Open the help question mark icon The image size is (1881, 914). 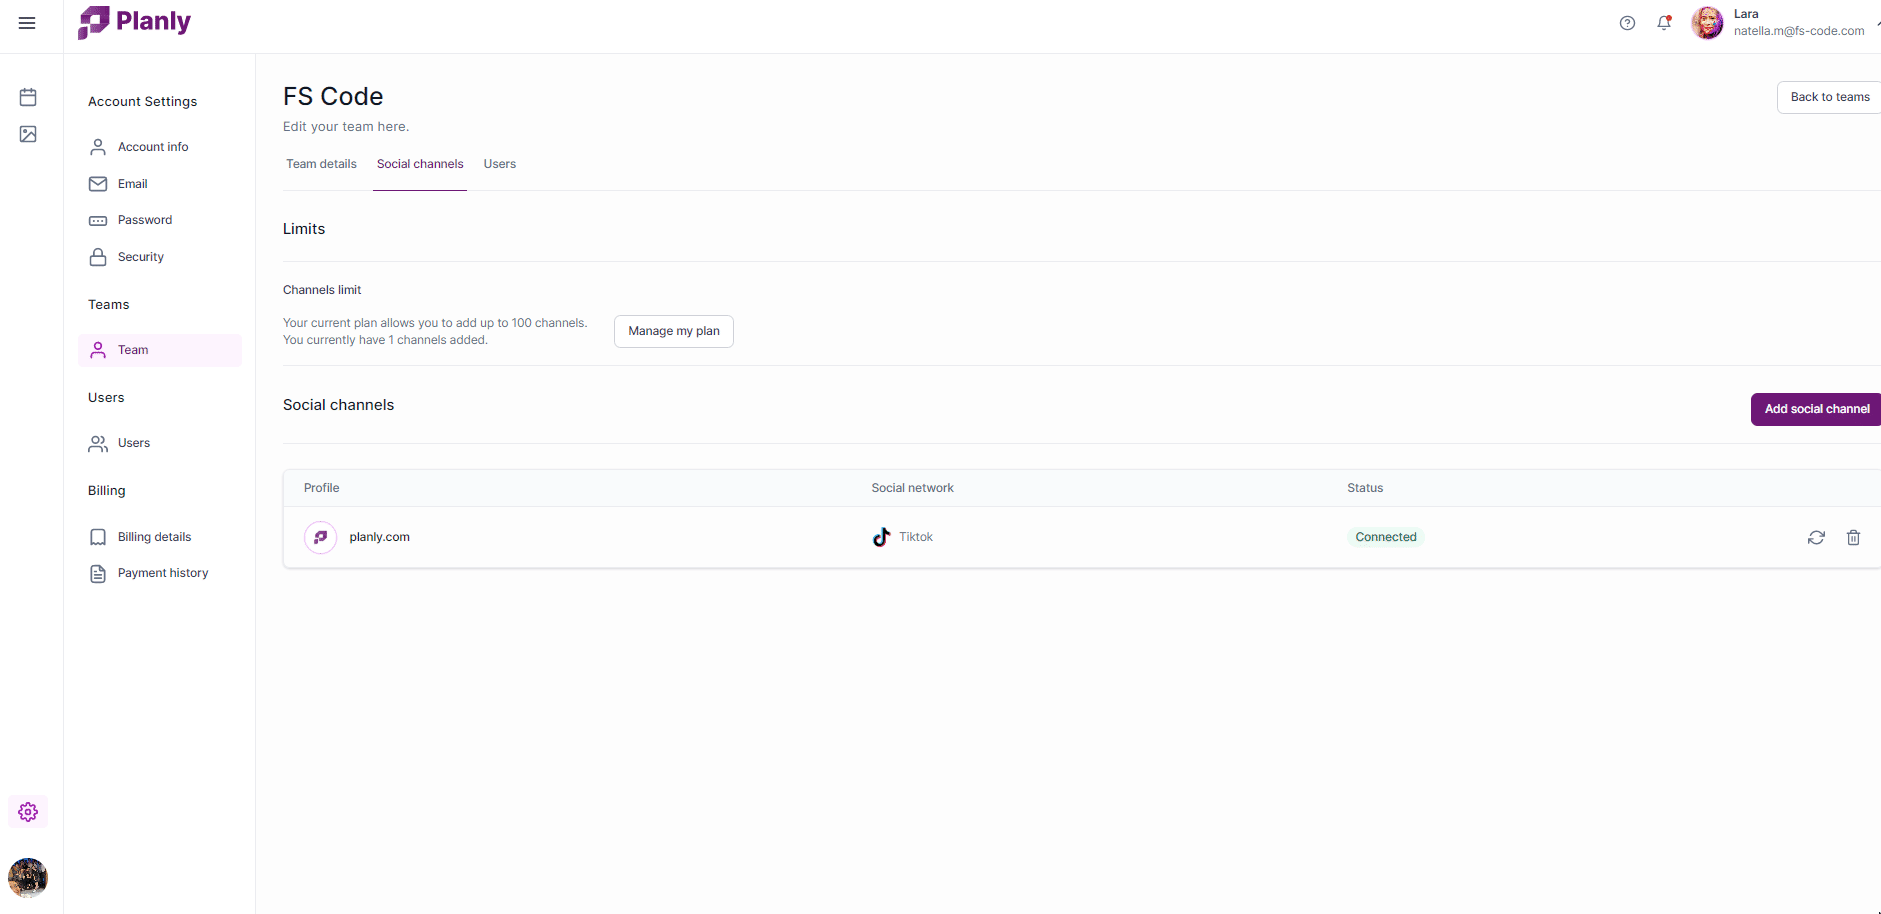pos(1627,23)
